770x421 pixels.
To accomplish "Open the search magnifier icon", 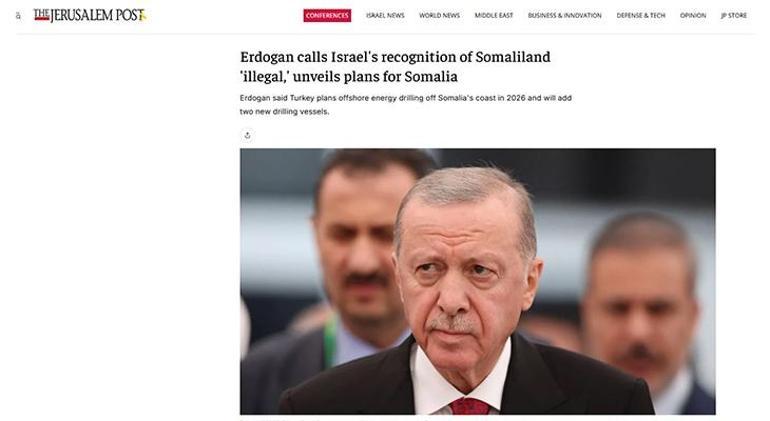I will coord(18,16).
